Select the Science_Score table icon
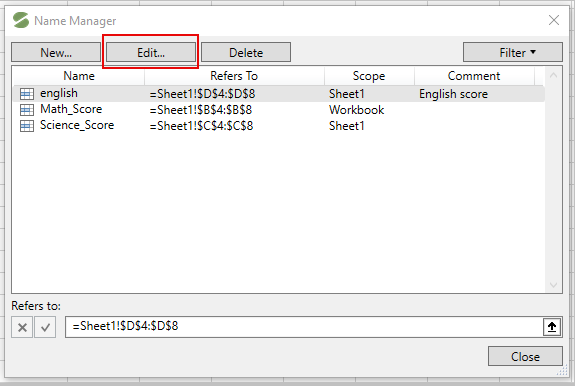This screenshot has height=386, width=575. [x=27, y=126]
